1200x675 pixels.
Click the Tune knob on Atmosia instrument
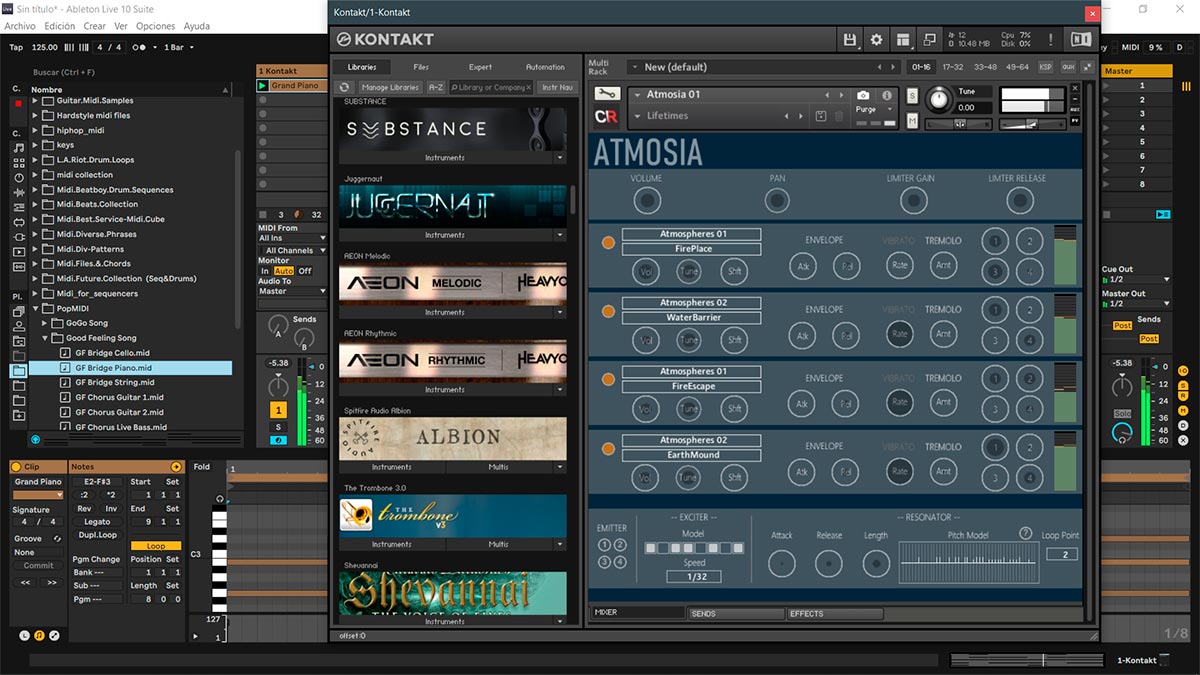coord(939,99)
